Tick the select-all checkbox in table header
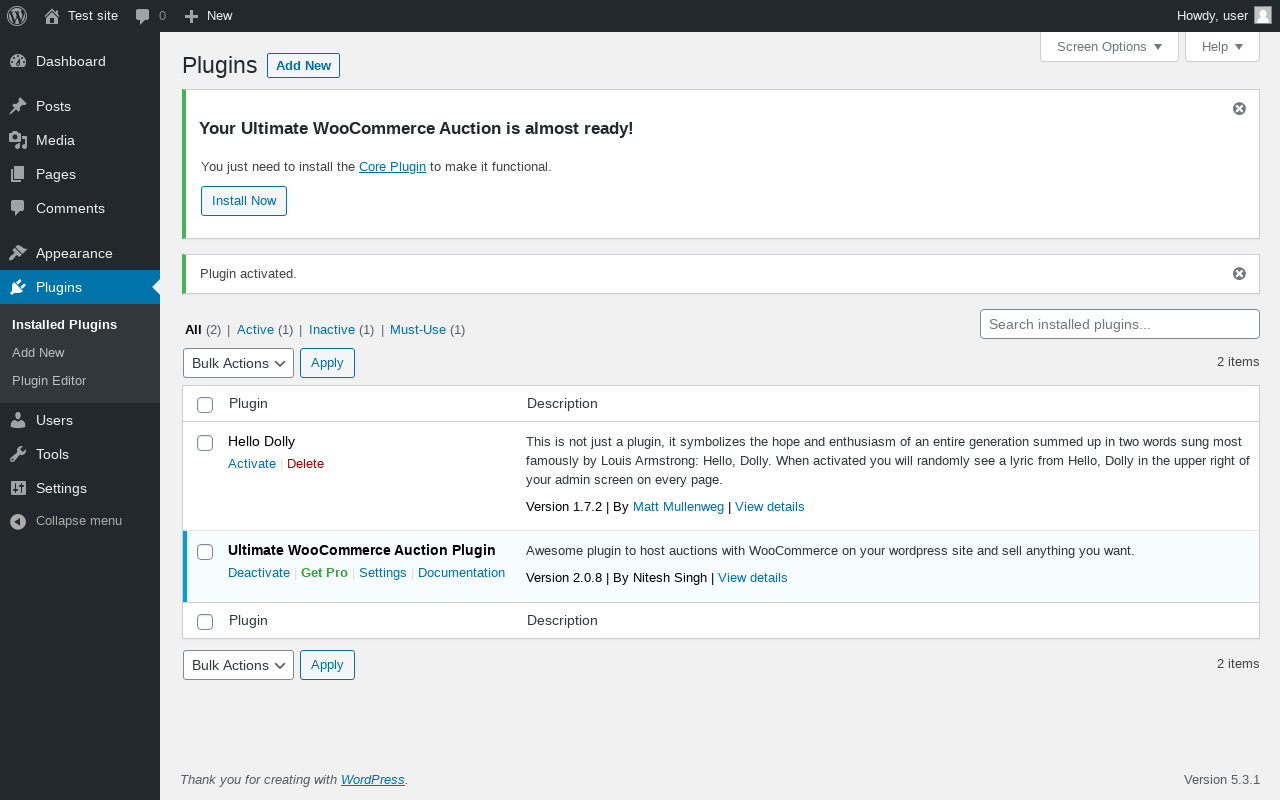1280x800 pixels. tap(205, 404)
